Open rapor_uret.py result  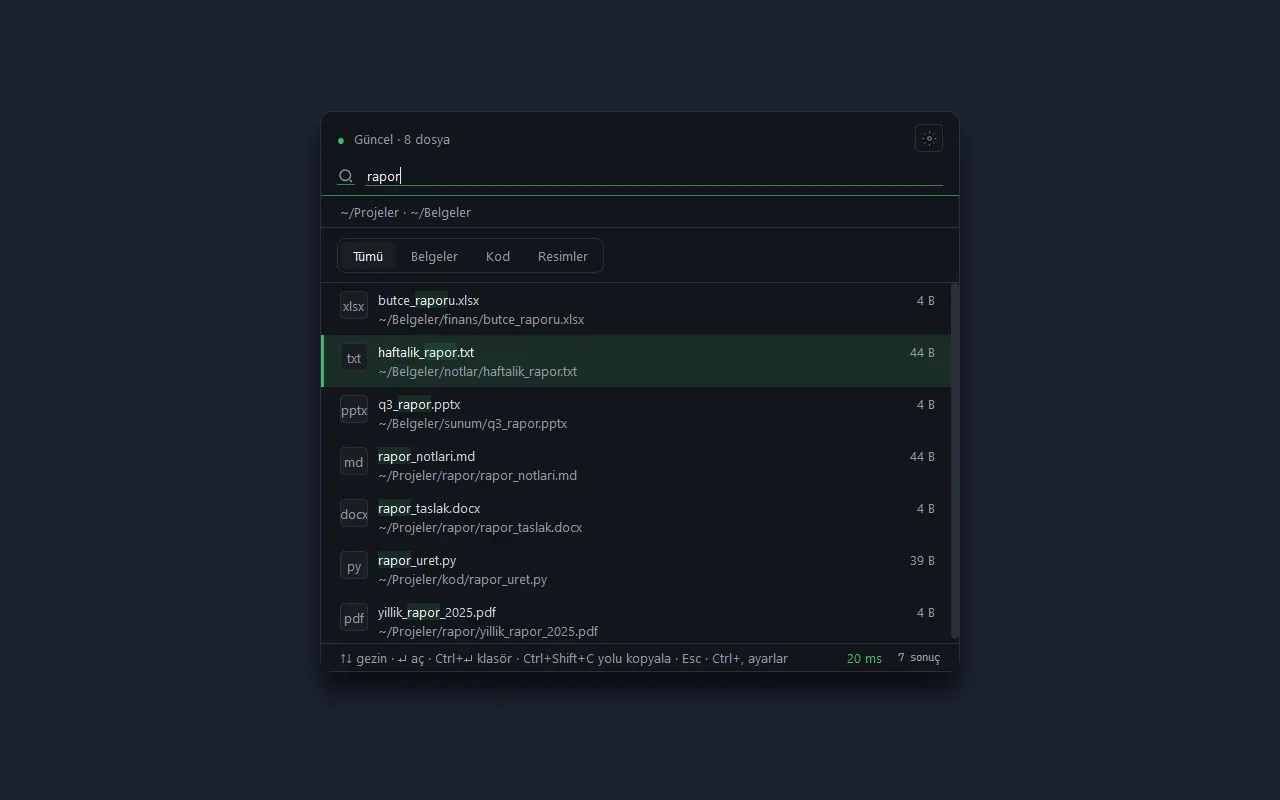(x=636, y=569)
